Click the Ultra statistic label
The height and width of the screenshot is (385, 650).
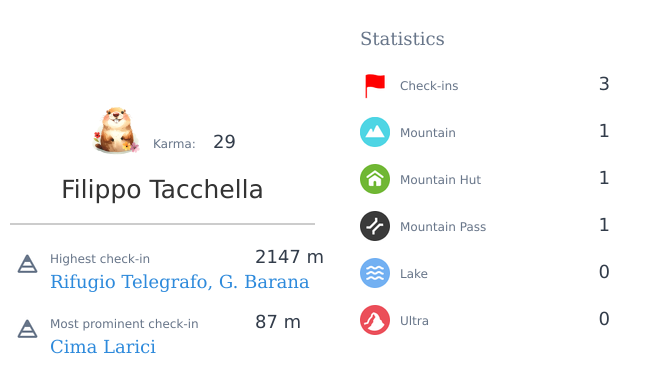pyautogui.click(x=414, y=321)
